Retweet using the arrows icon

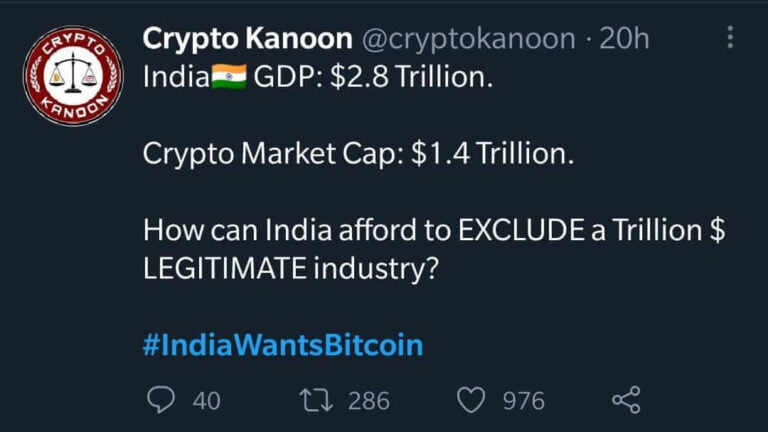[315, 400]
